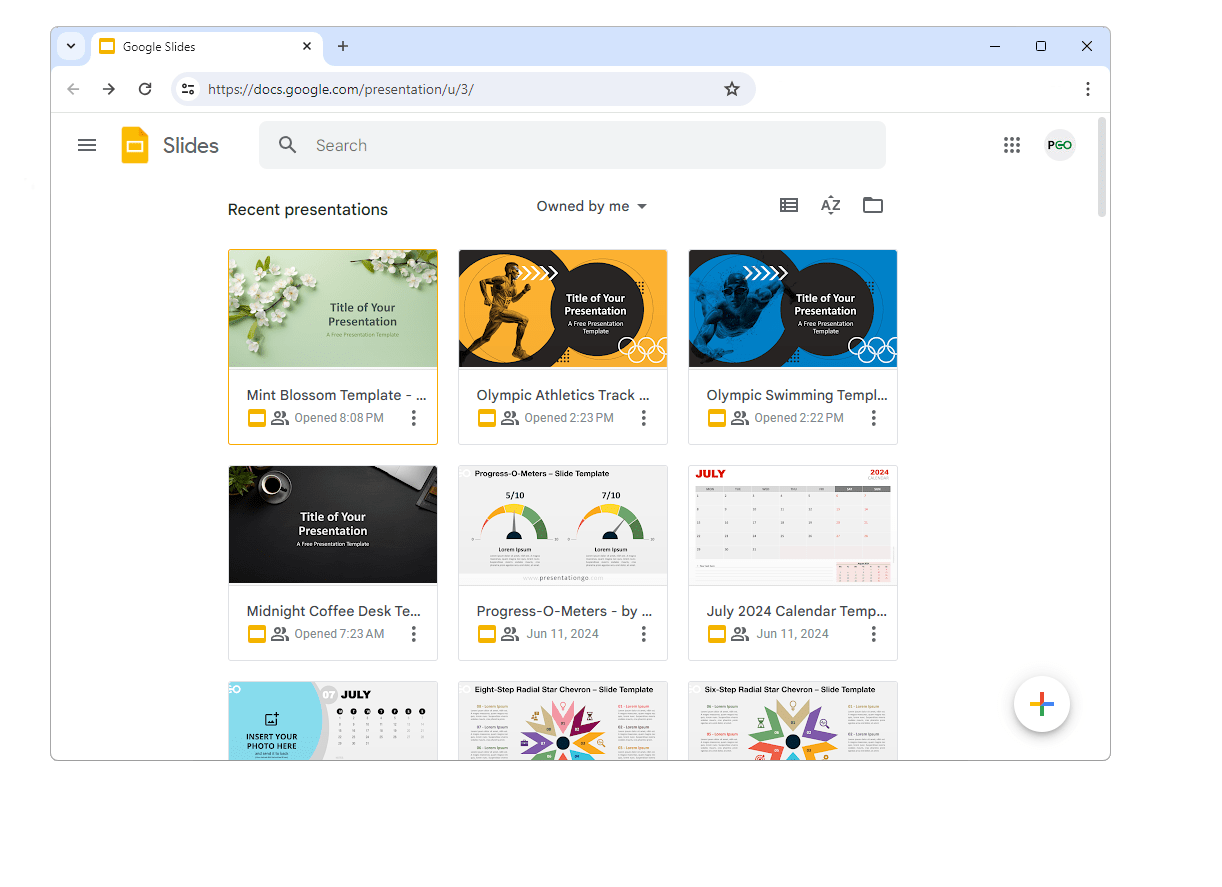
Task: Open the tab search dropdown arrow
Action: (71, 46)
